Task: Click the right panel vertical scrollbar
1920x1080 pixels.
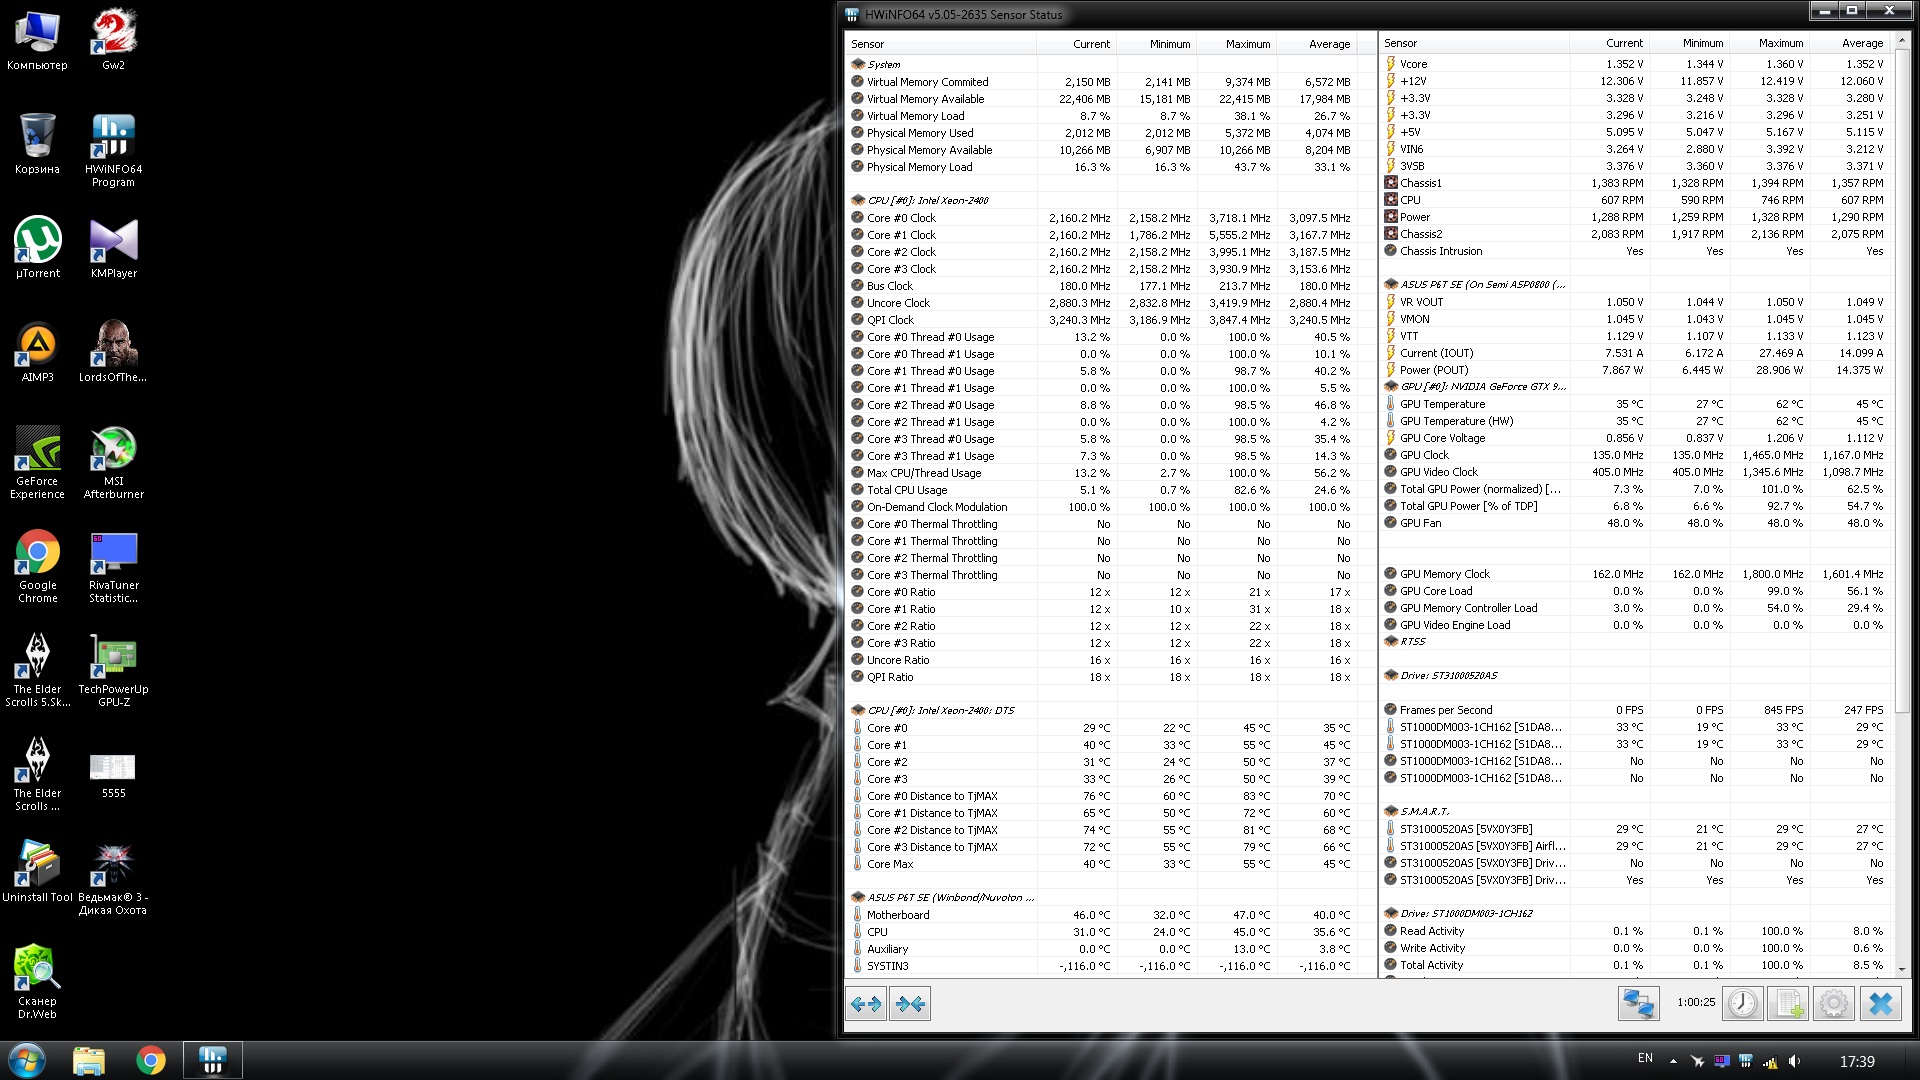Action: pyautogui.click(x=1901, y=380)
